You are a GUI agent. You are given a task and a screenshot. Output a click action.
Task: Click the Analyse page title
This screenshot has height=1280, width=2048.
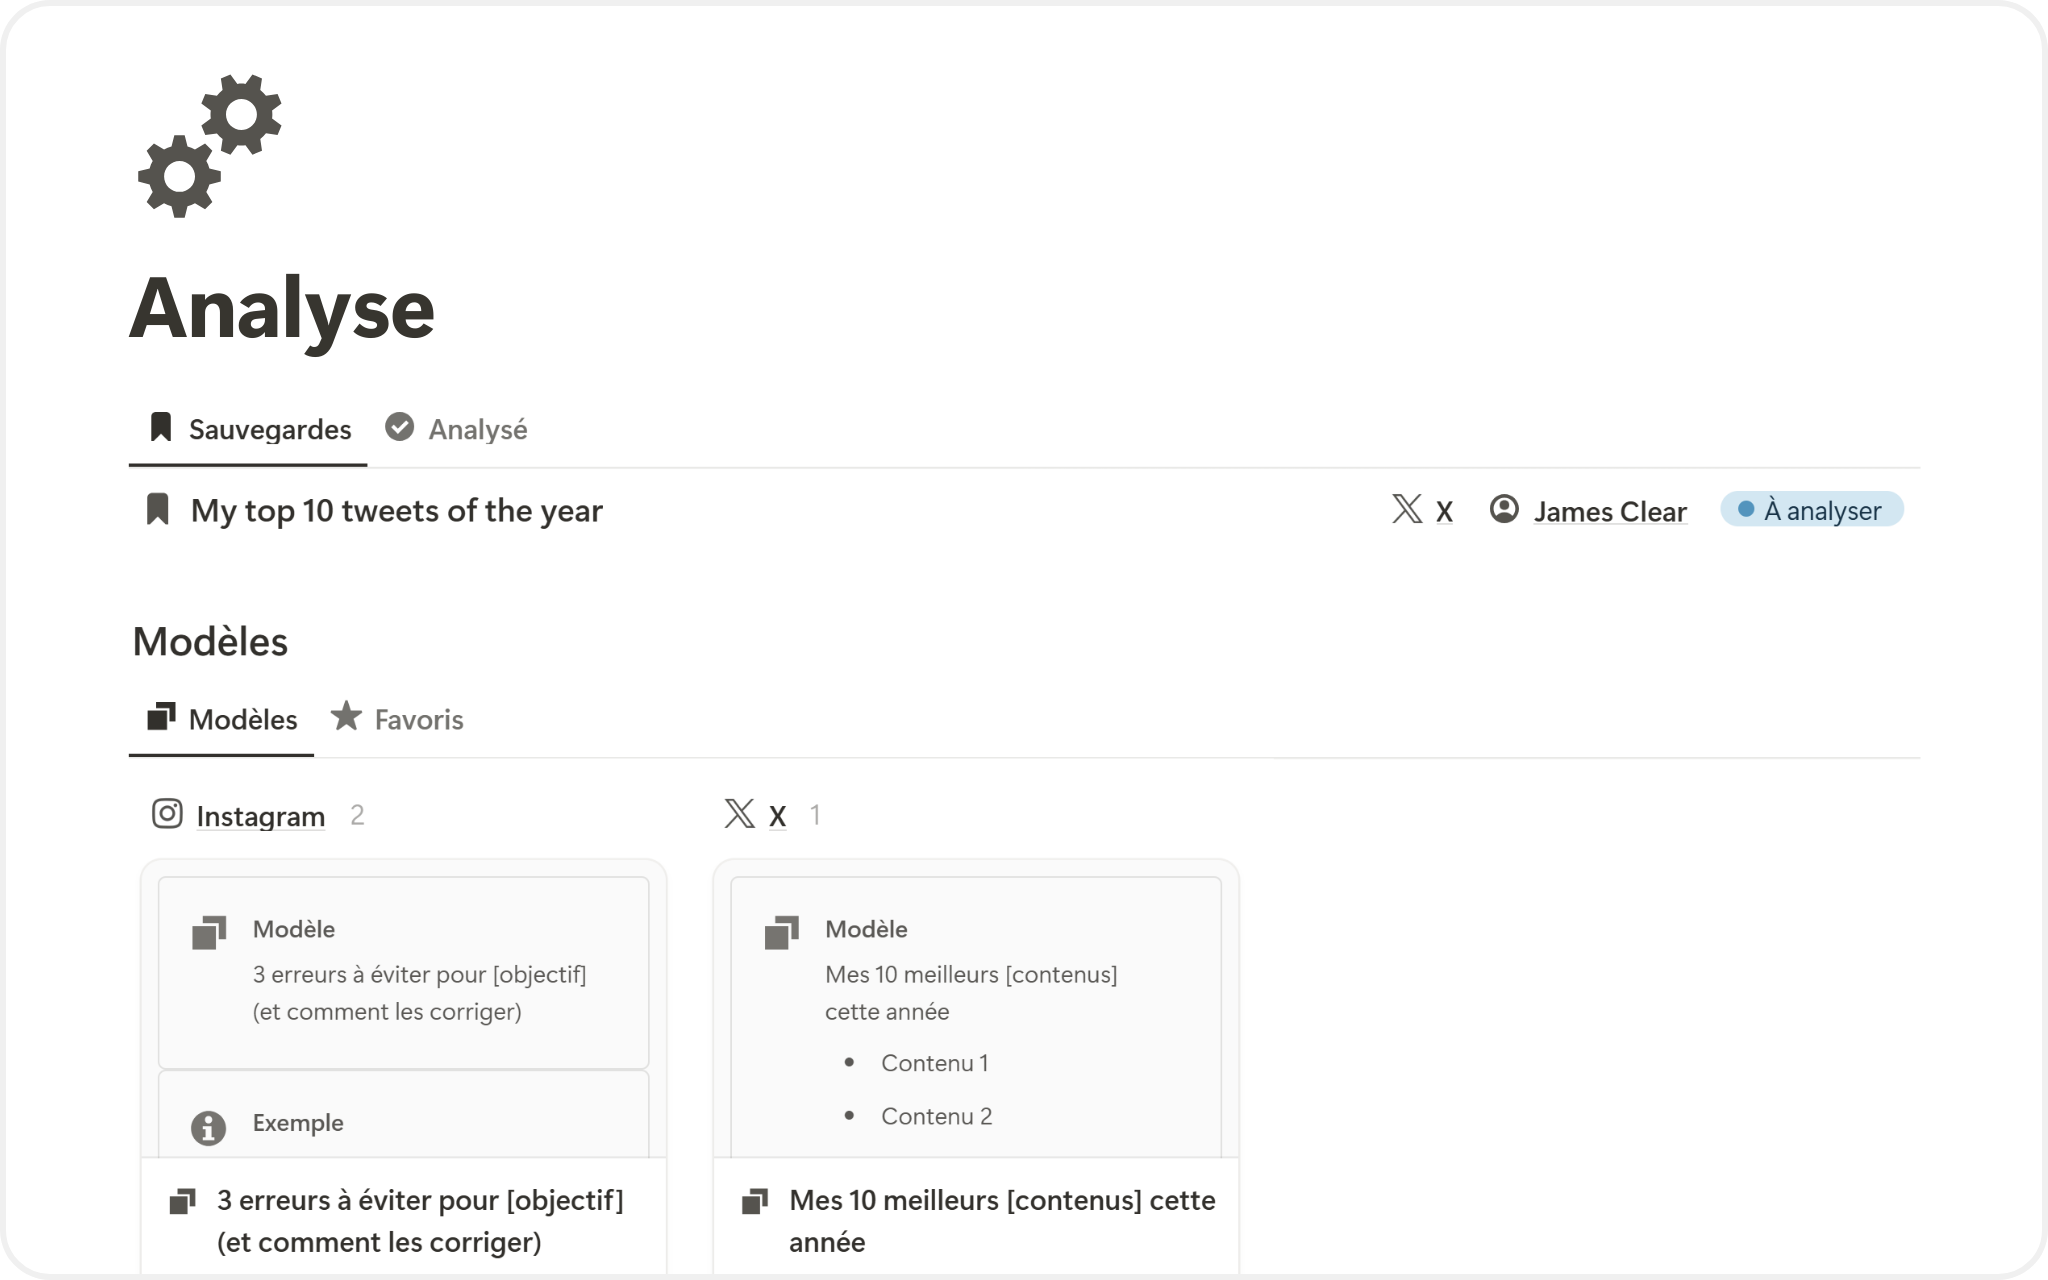(x=282, y=308)
